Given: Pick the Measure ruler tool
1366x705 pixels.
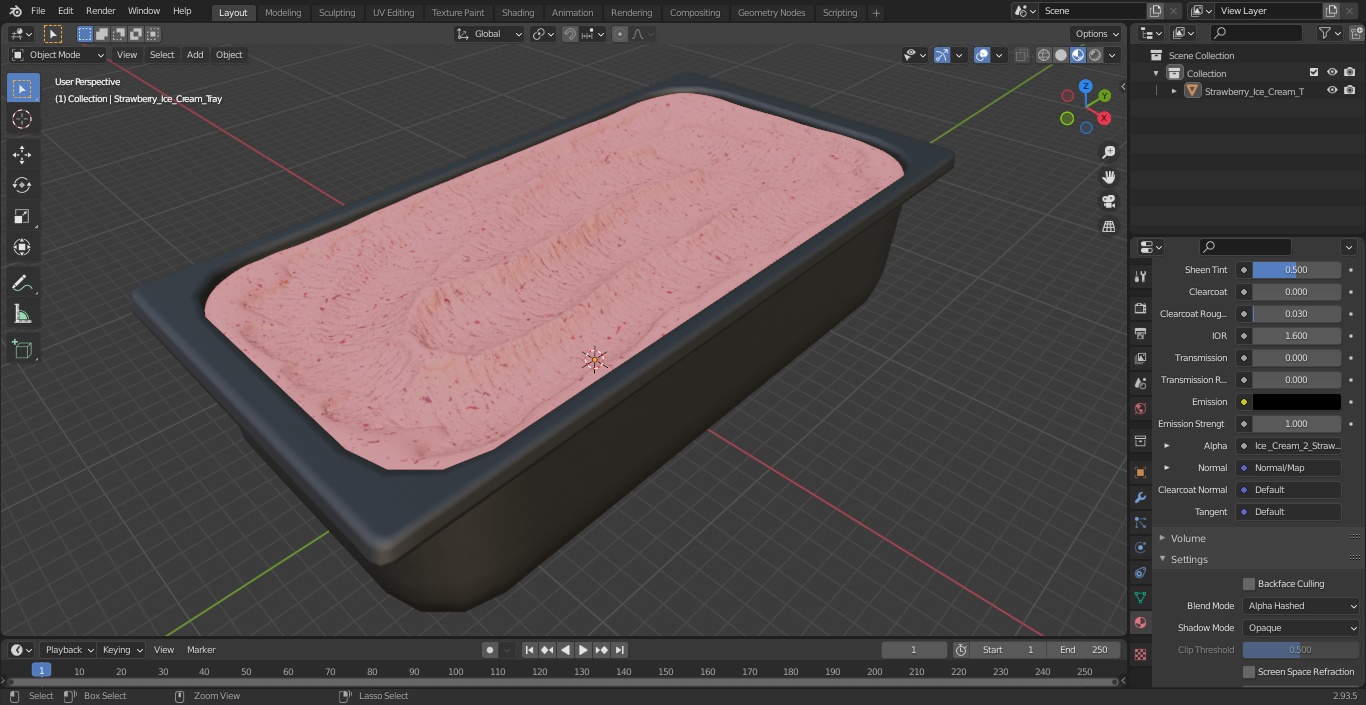Looking at the screenshot, I should coord(22,315).
